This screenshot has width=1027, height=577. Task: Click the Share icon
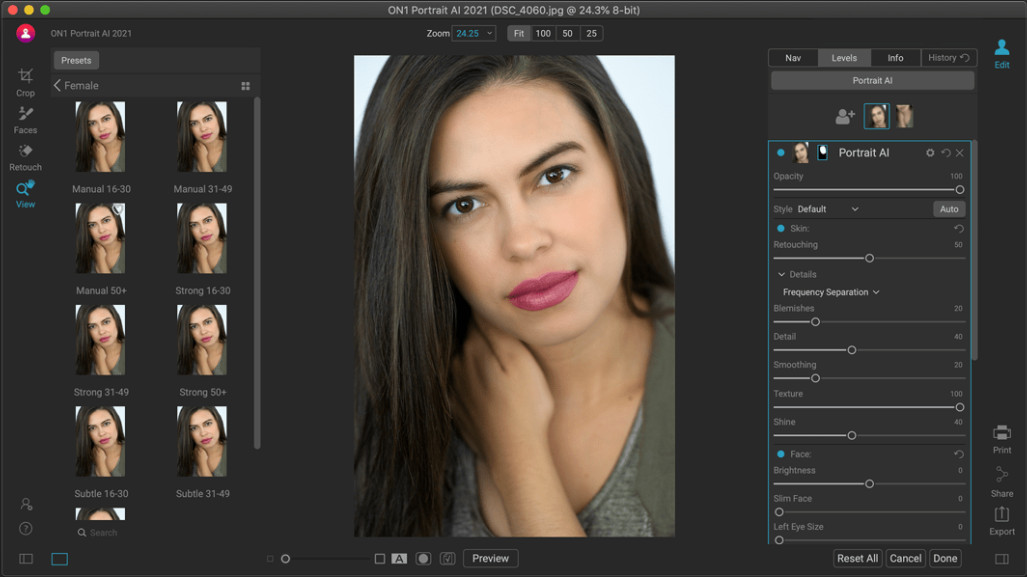tap(1001, 482)
